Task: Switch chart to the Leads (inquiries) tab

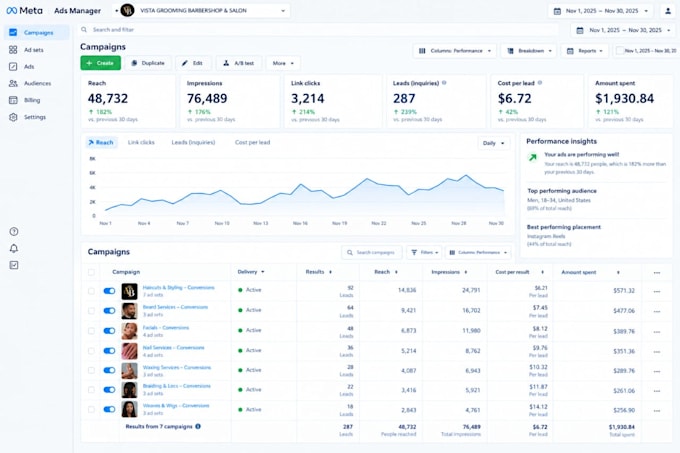Action: coord(193,142)
